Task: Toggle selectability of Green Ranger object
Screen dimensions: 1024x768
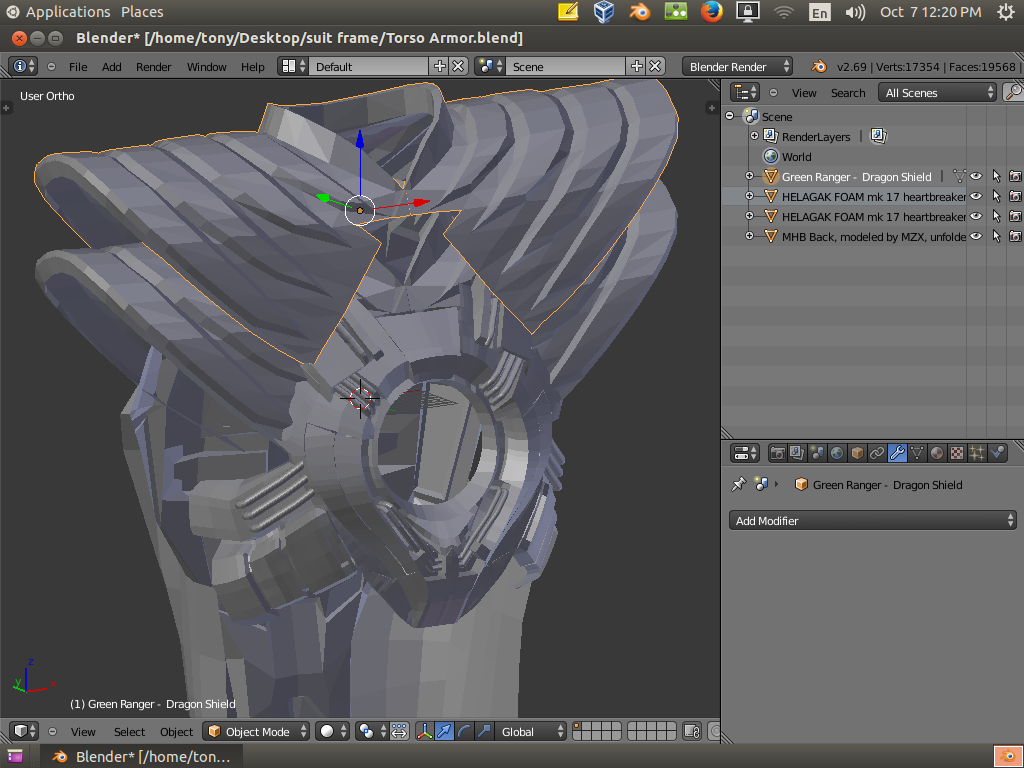Action: point(996,176)
